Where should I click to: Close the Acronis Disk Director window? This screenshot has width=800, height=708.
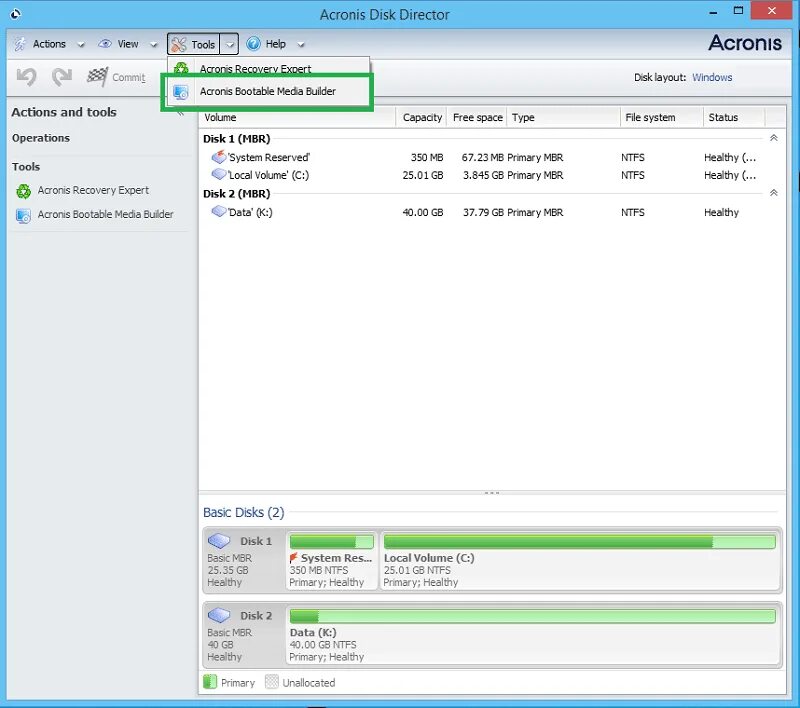[771, 10]
